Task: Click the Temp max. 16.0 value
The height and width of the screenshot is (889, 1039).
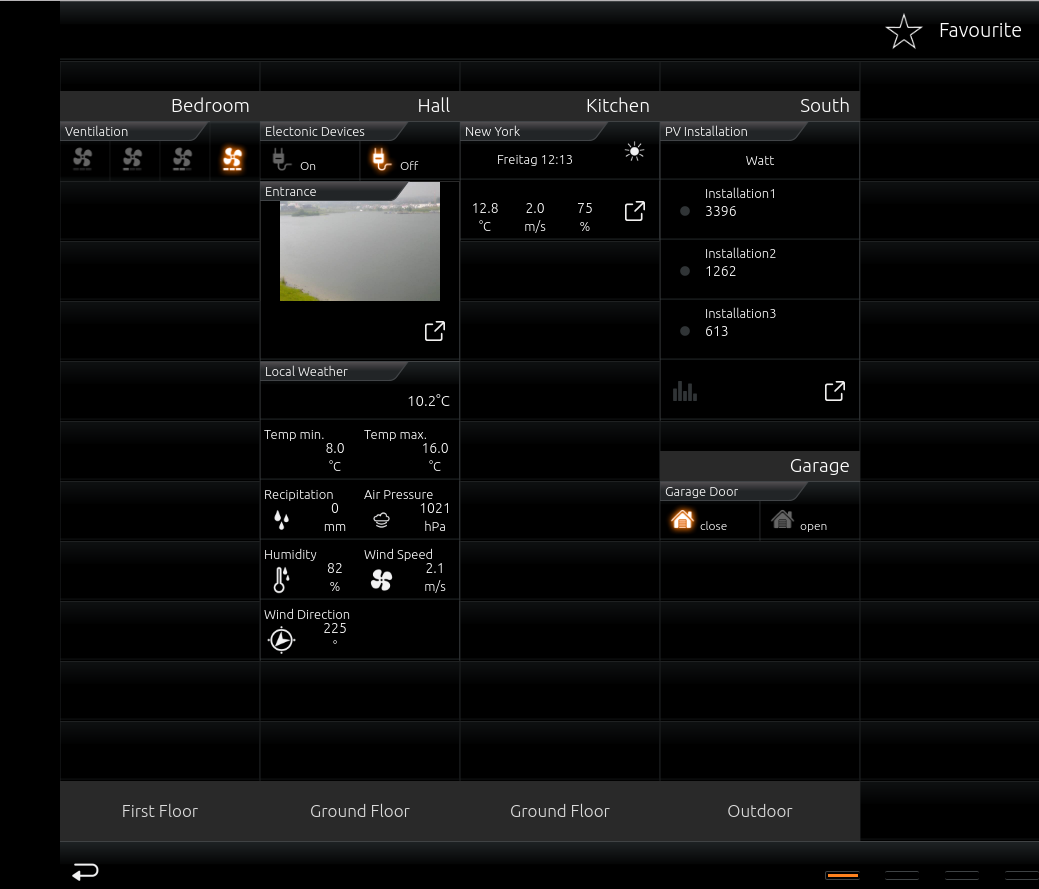Action: tap(435, 448)
